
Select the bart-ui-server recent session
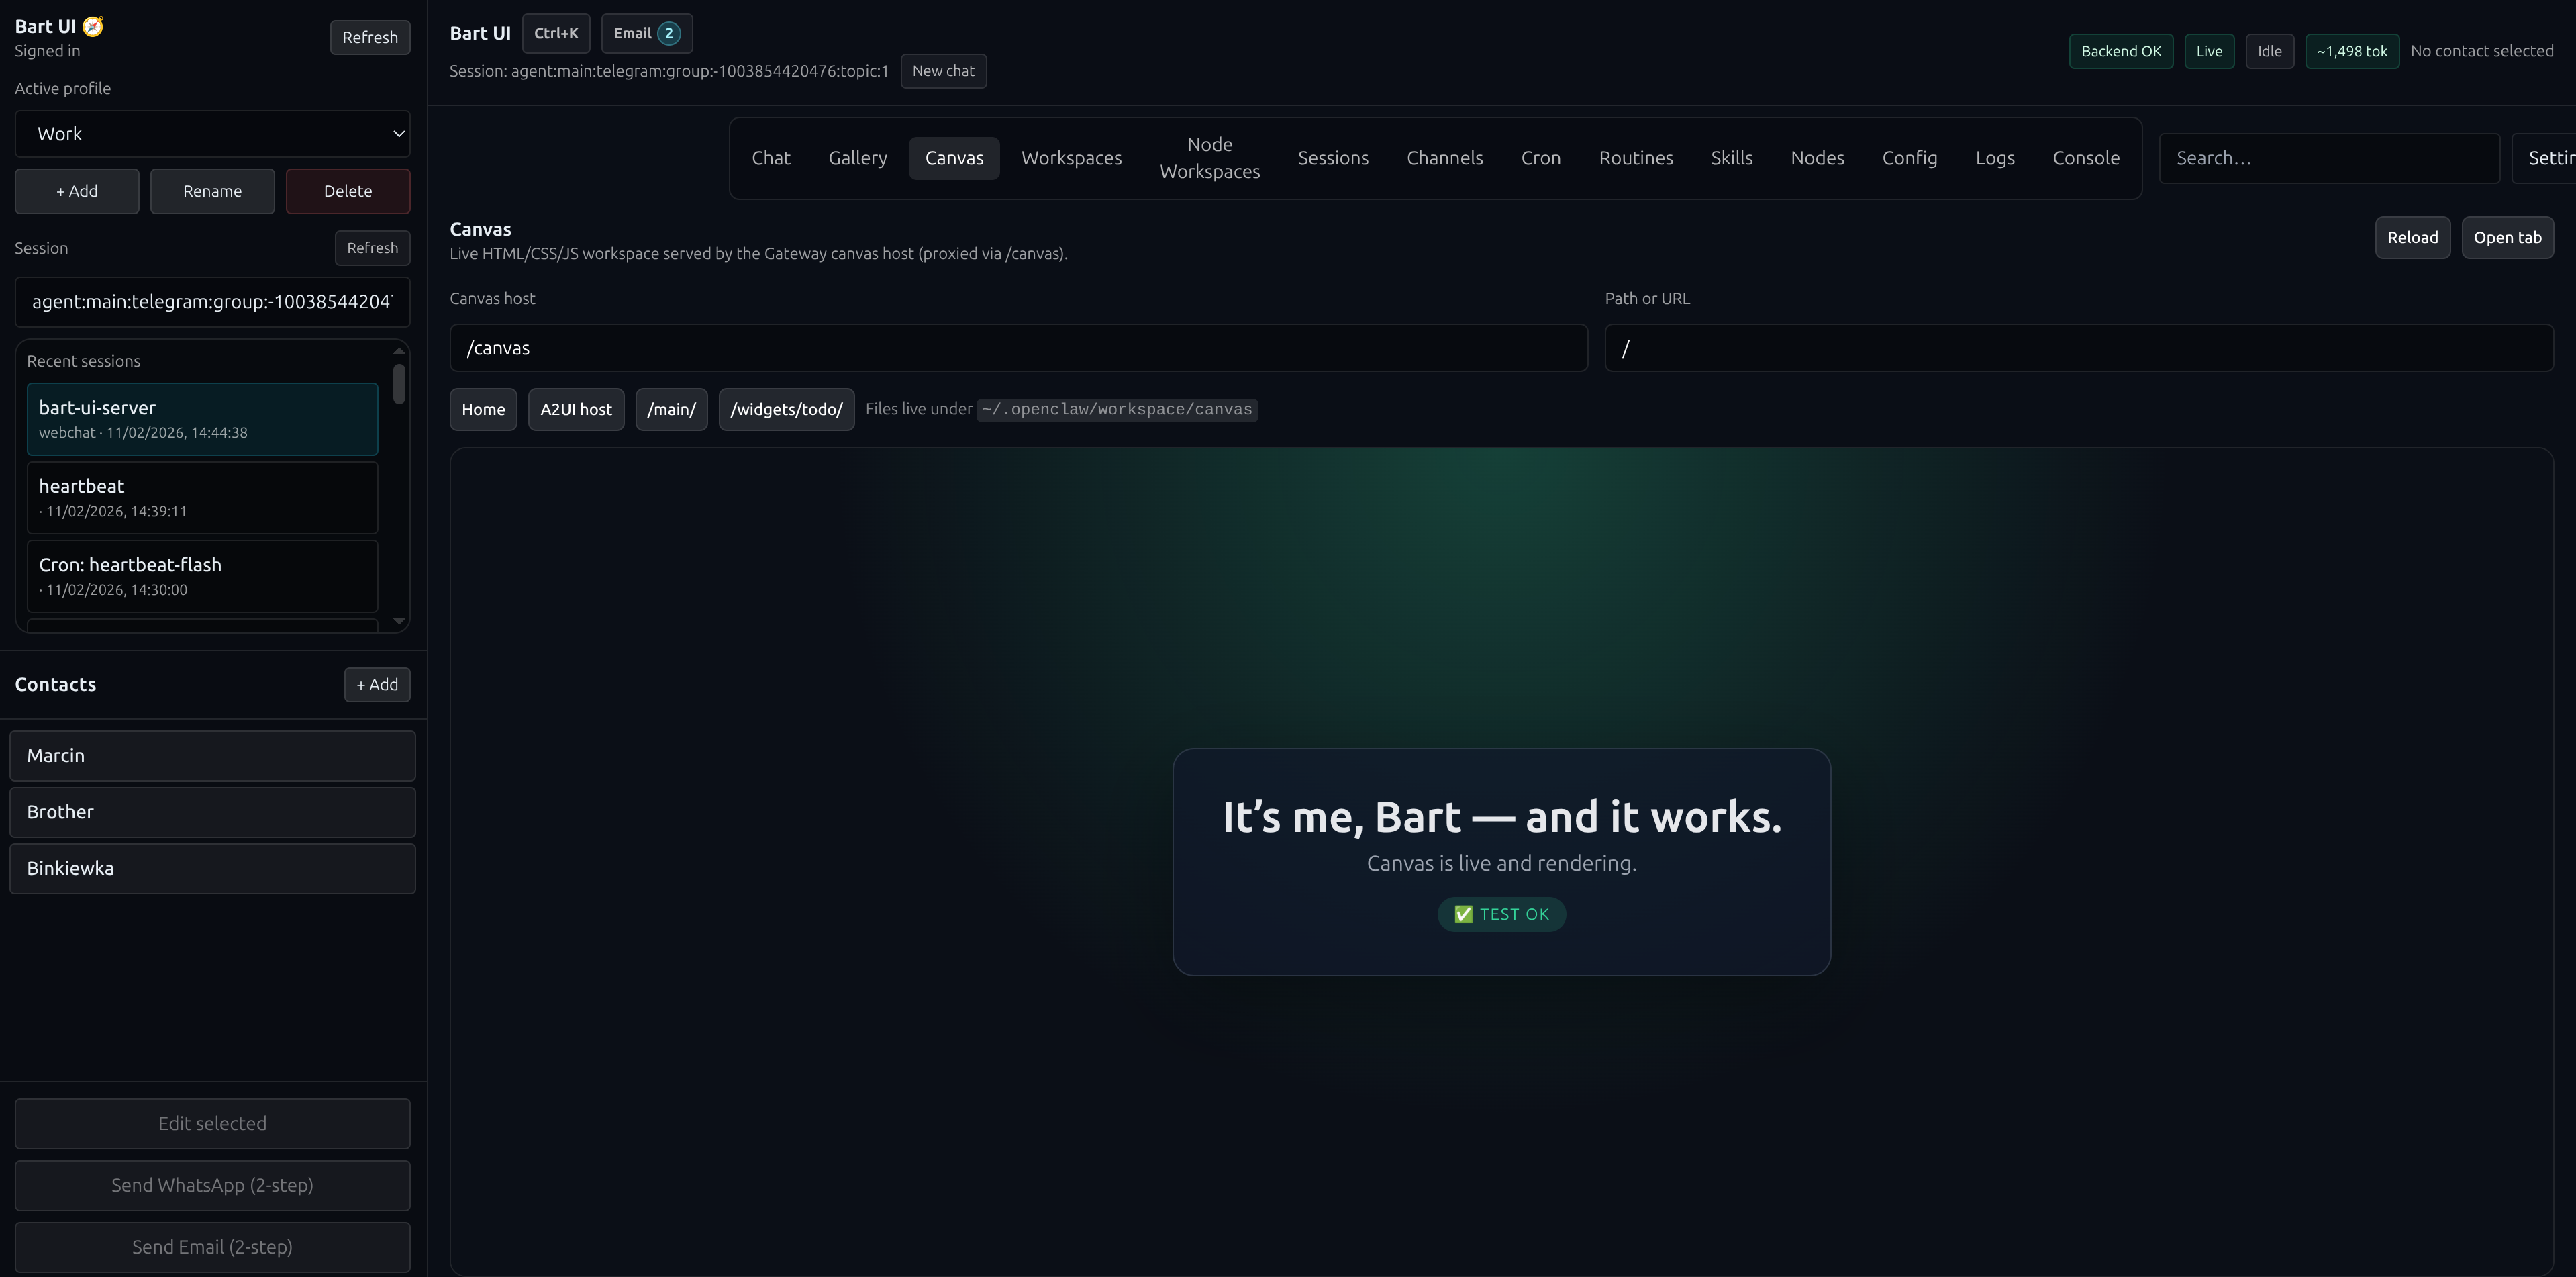pos(202,419)
